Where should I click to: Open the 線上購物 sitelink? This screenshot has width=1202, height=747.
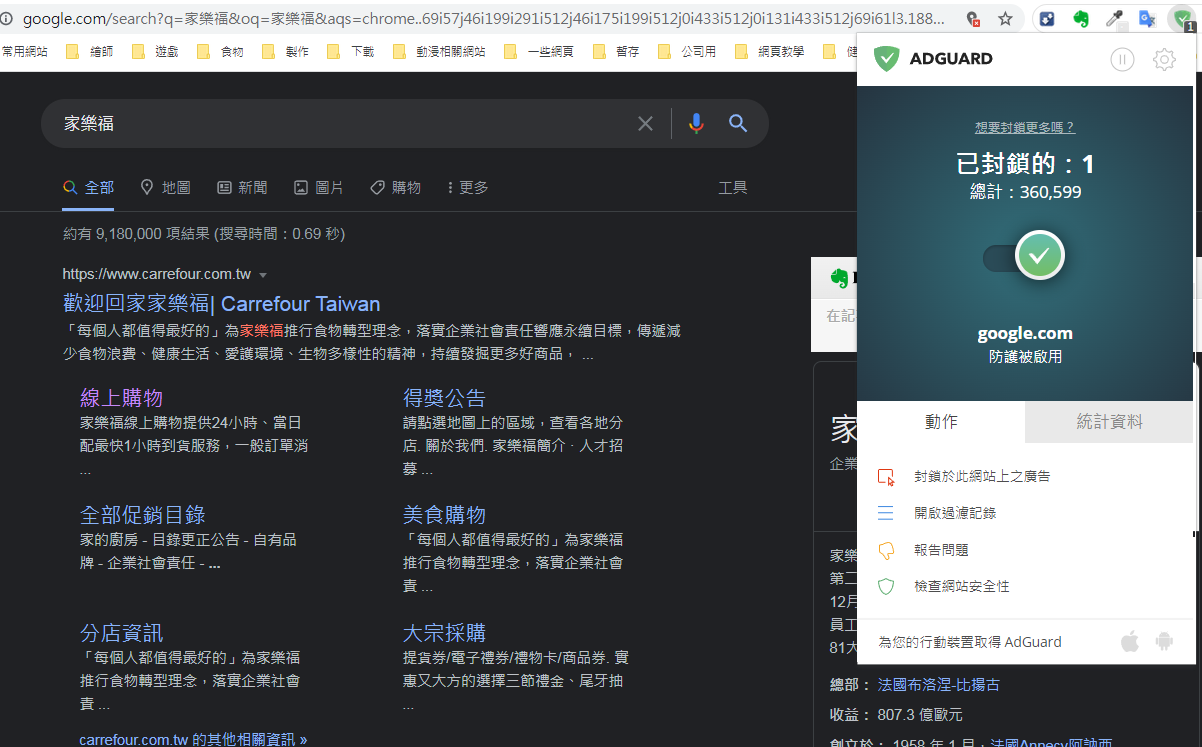click(x=121, y=398)
